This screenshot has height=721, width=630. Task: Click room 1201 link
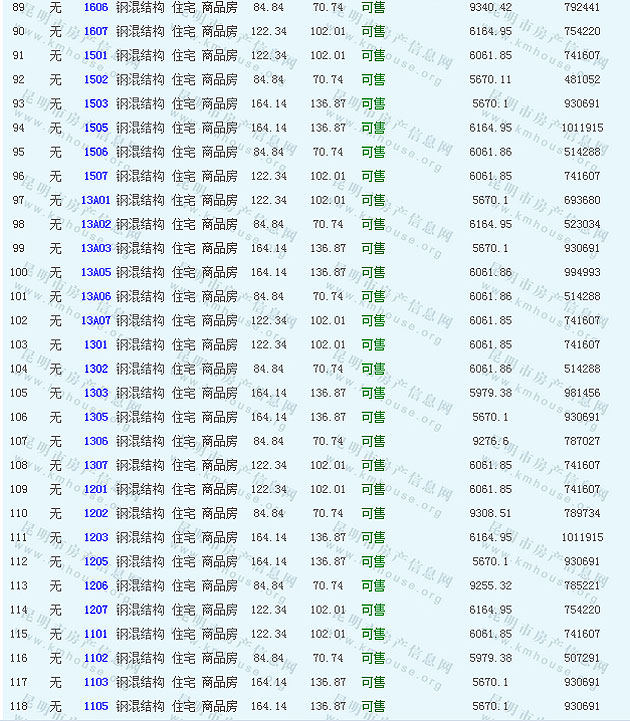[x=96, y=489]
